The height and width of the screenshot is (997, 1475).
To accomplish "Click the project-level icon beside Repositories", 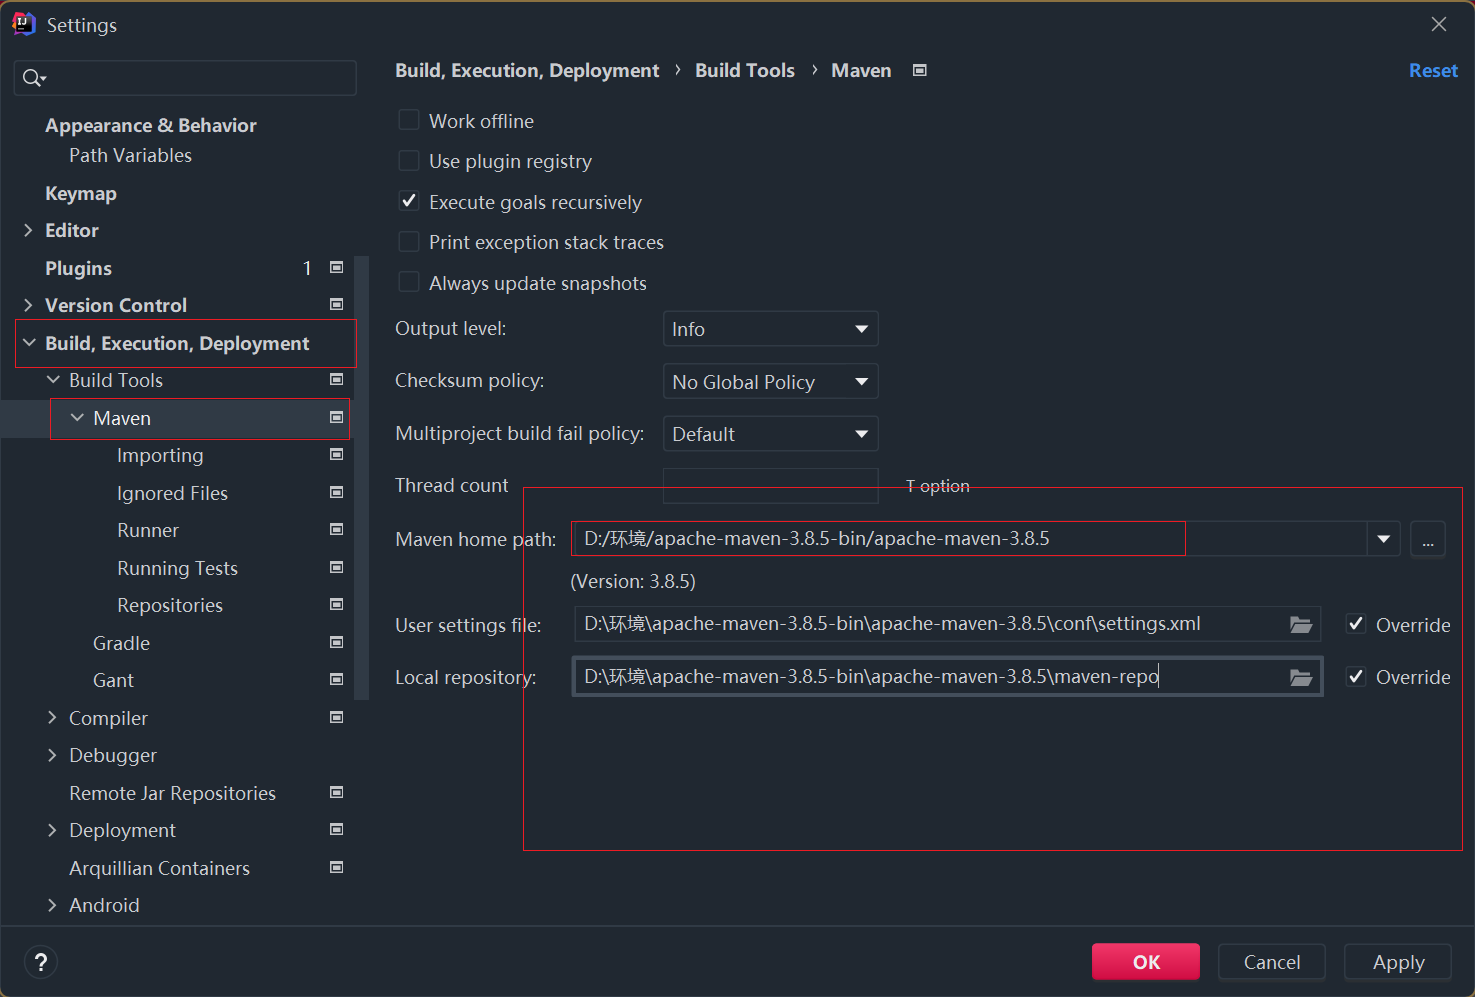I will tap(337, 604).
